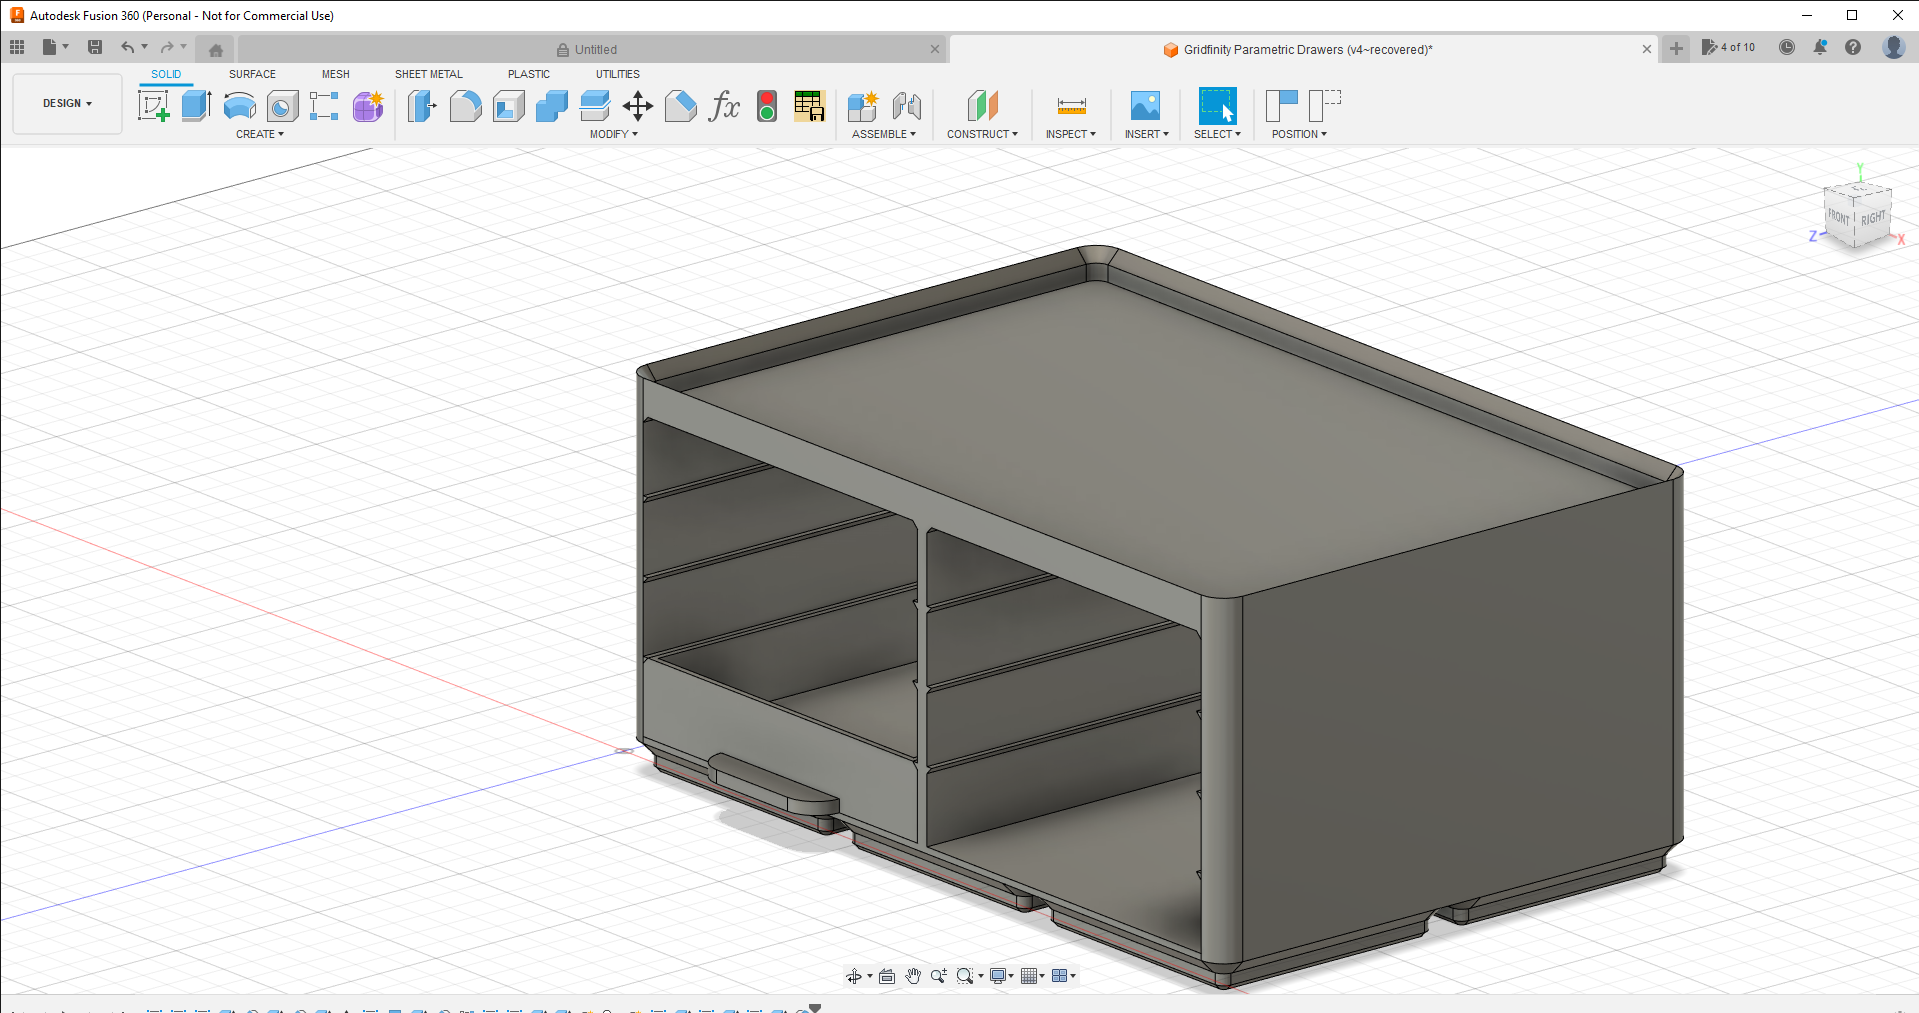Toggle the notifications bell
Image resolution: width=1919 pixels, height=1013 pixels.
tap(1820, 47)
